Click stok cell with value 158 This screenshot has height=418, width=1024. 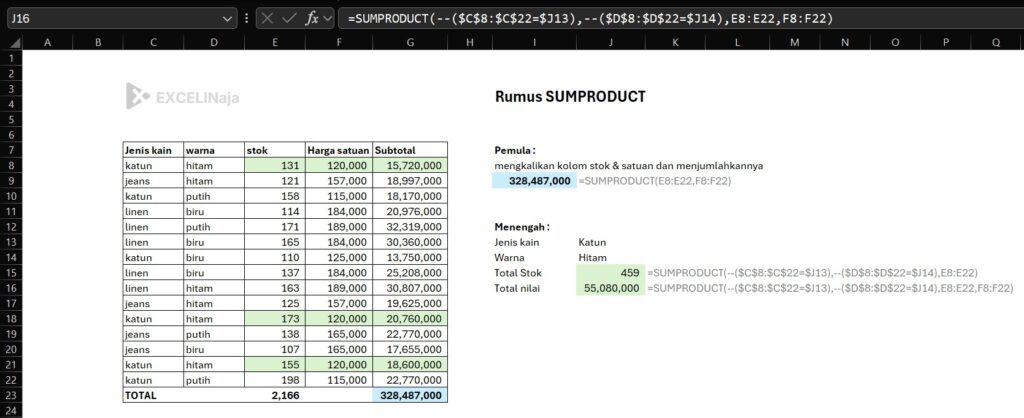[x=274, y=196]
